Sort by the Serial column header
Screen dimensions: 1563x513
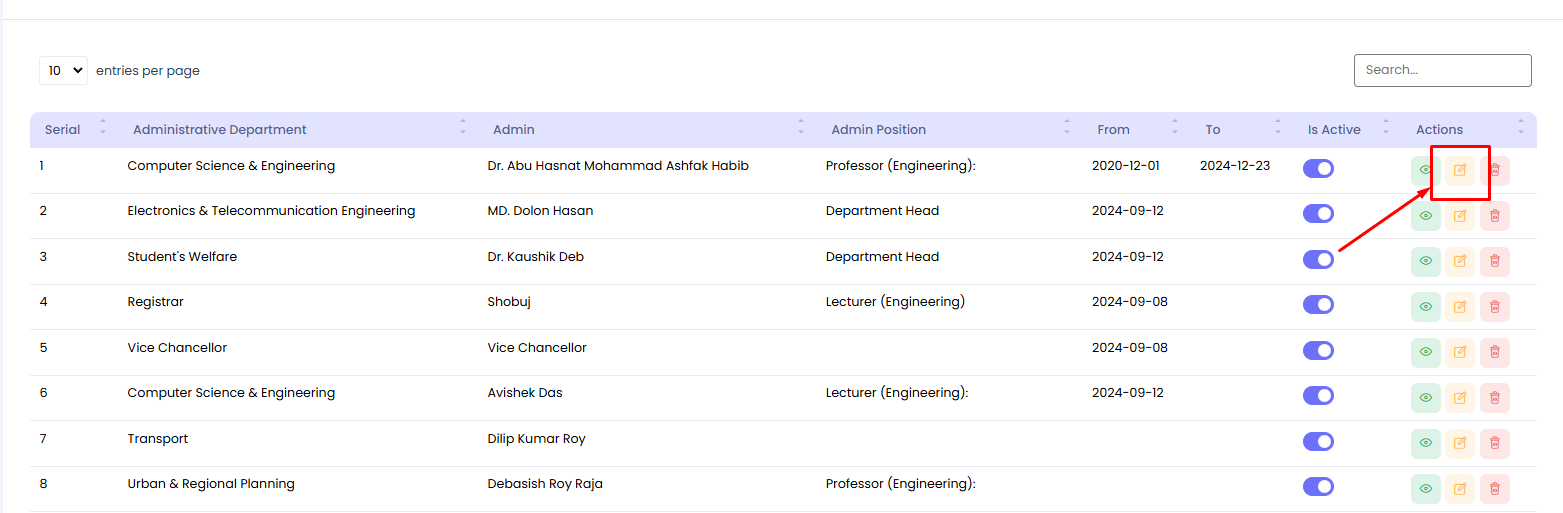click(63, 129)
